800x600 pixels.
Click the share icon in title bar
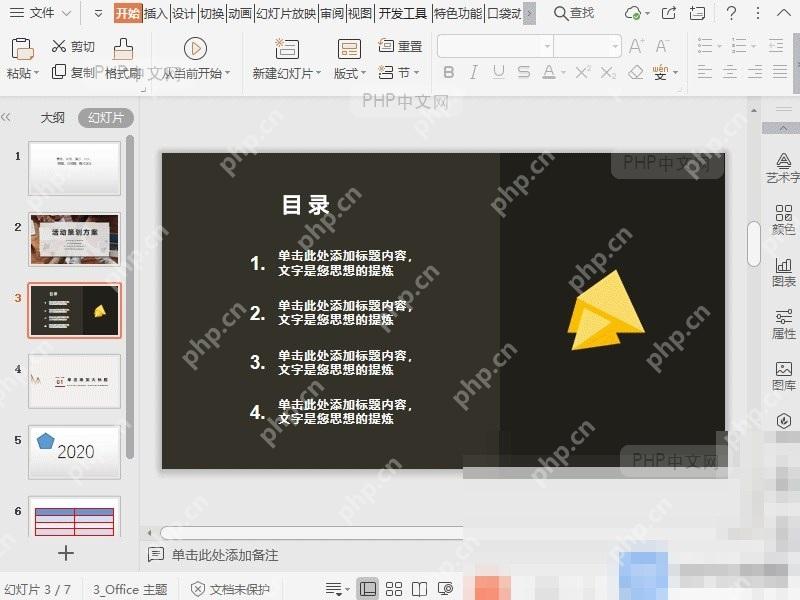tap(668, 13)
